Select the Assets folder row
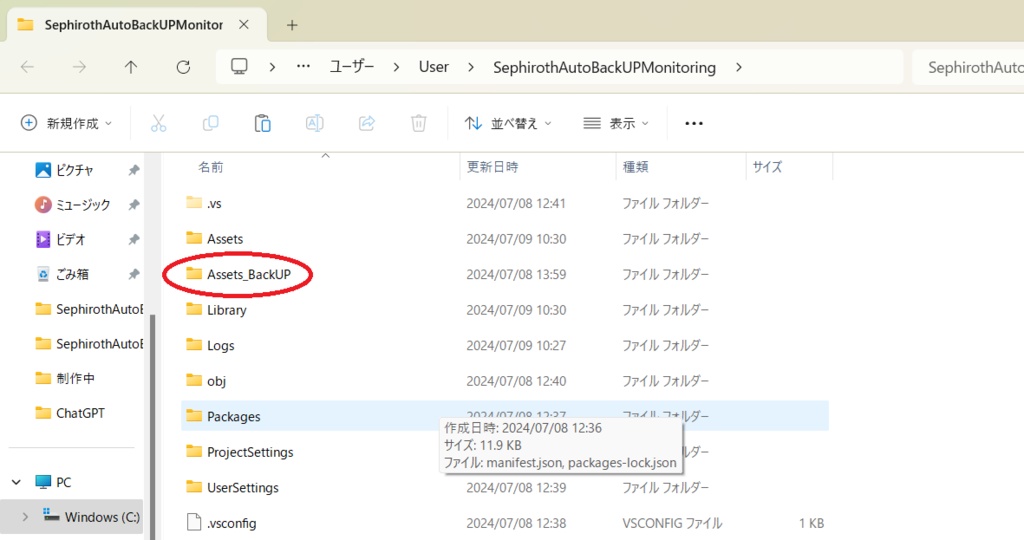1024x540 pixels. coord(505,238)
